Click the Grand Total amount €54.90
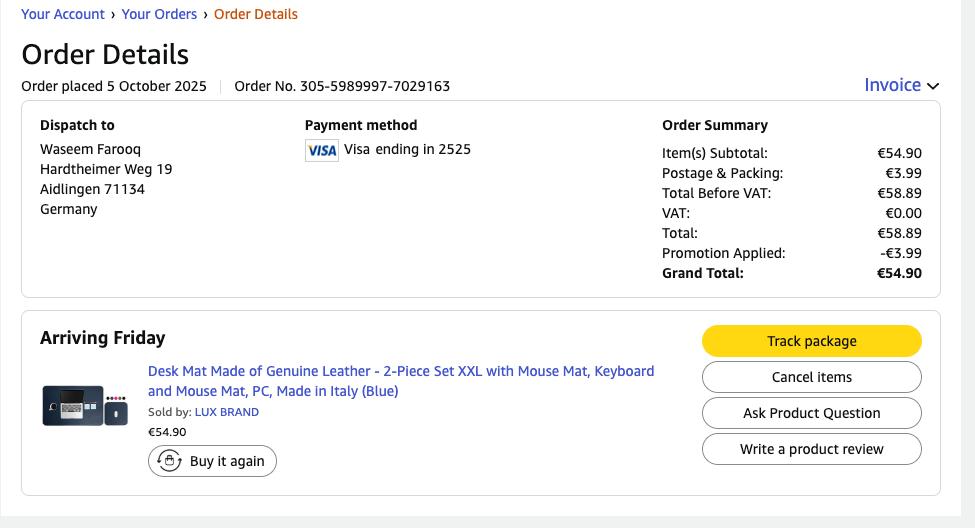Viewport: 975px width, 528px height. pyautogui.click(x=899, y=273)
